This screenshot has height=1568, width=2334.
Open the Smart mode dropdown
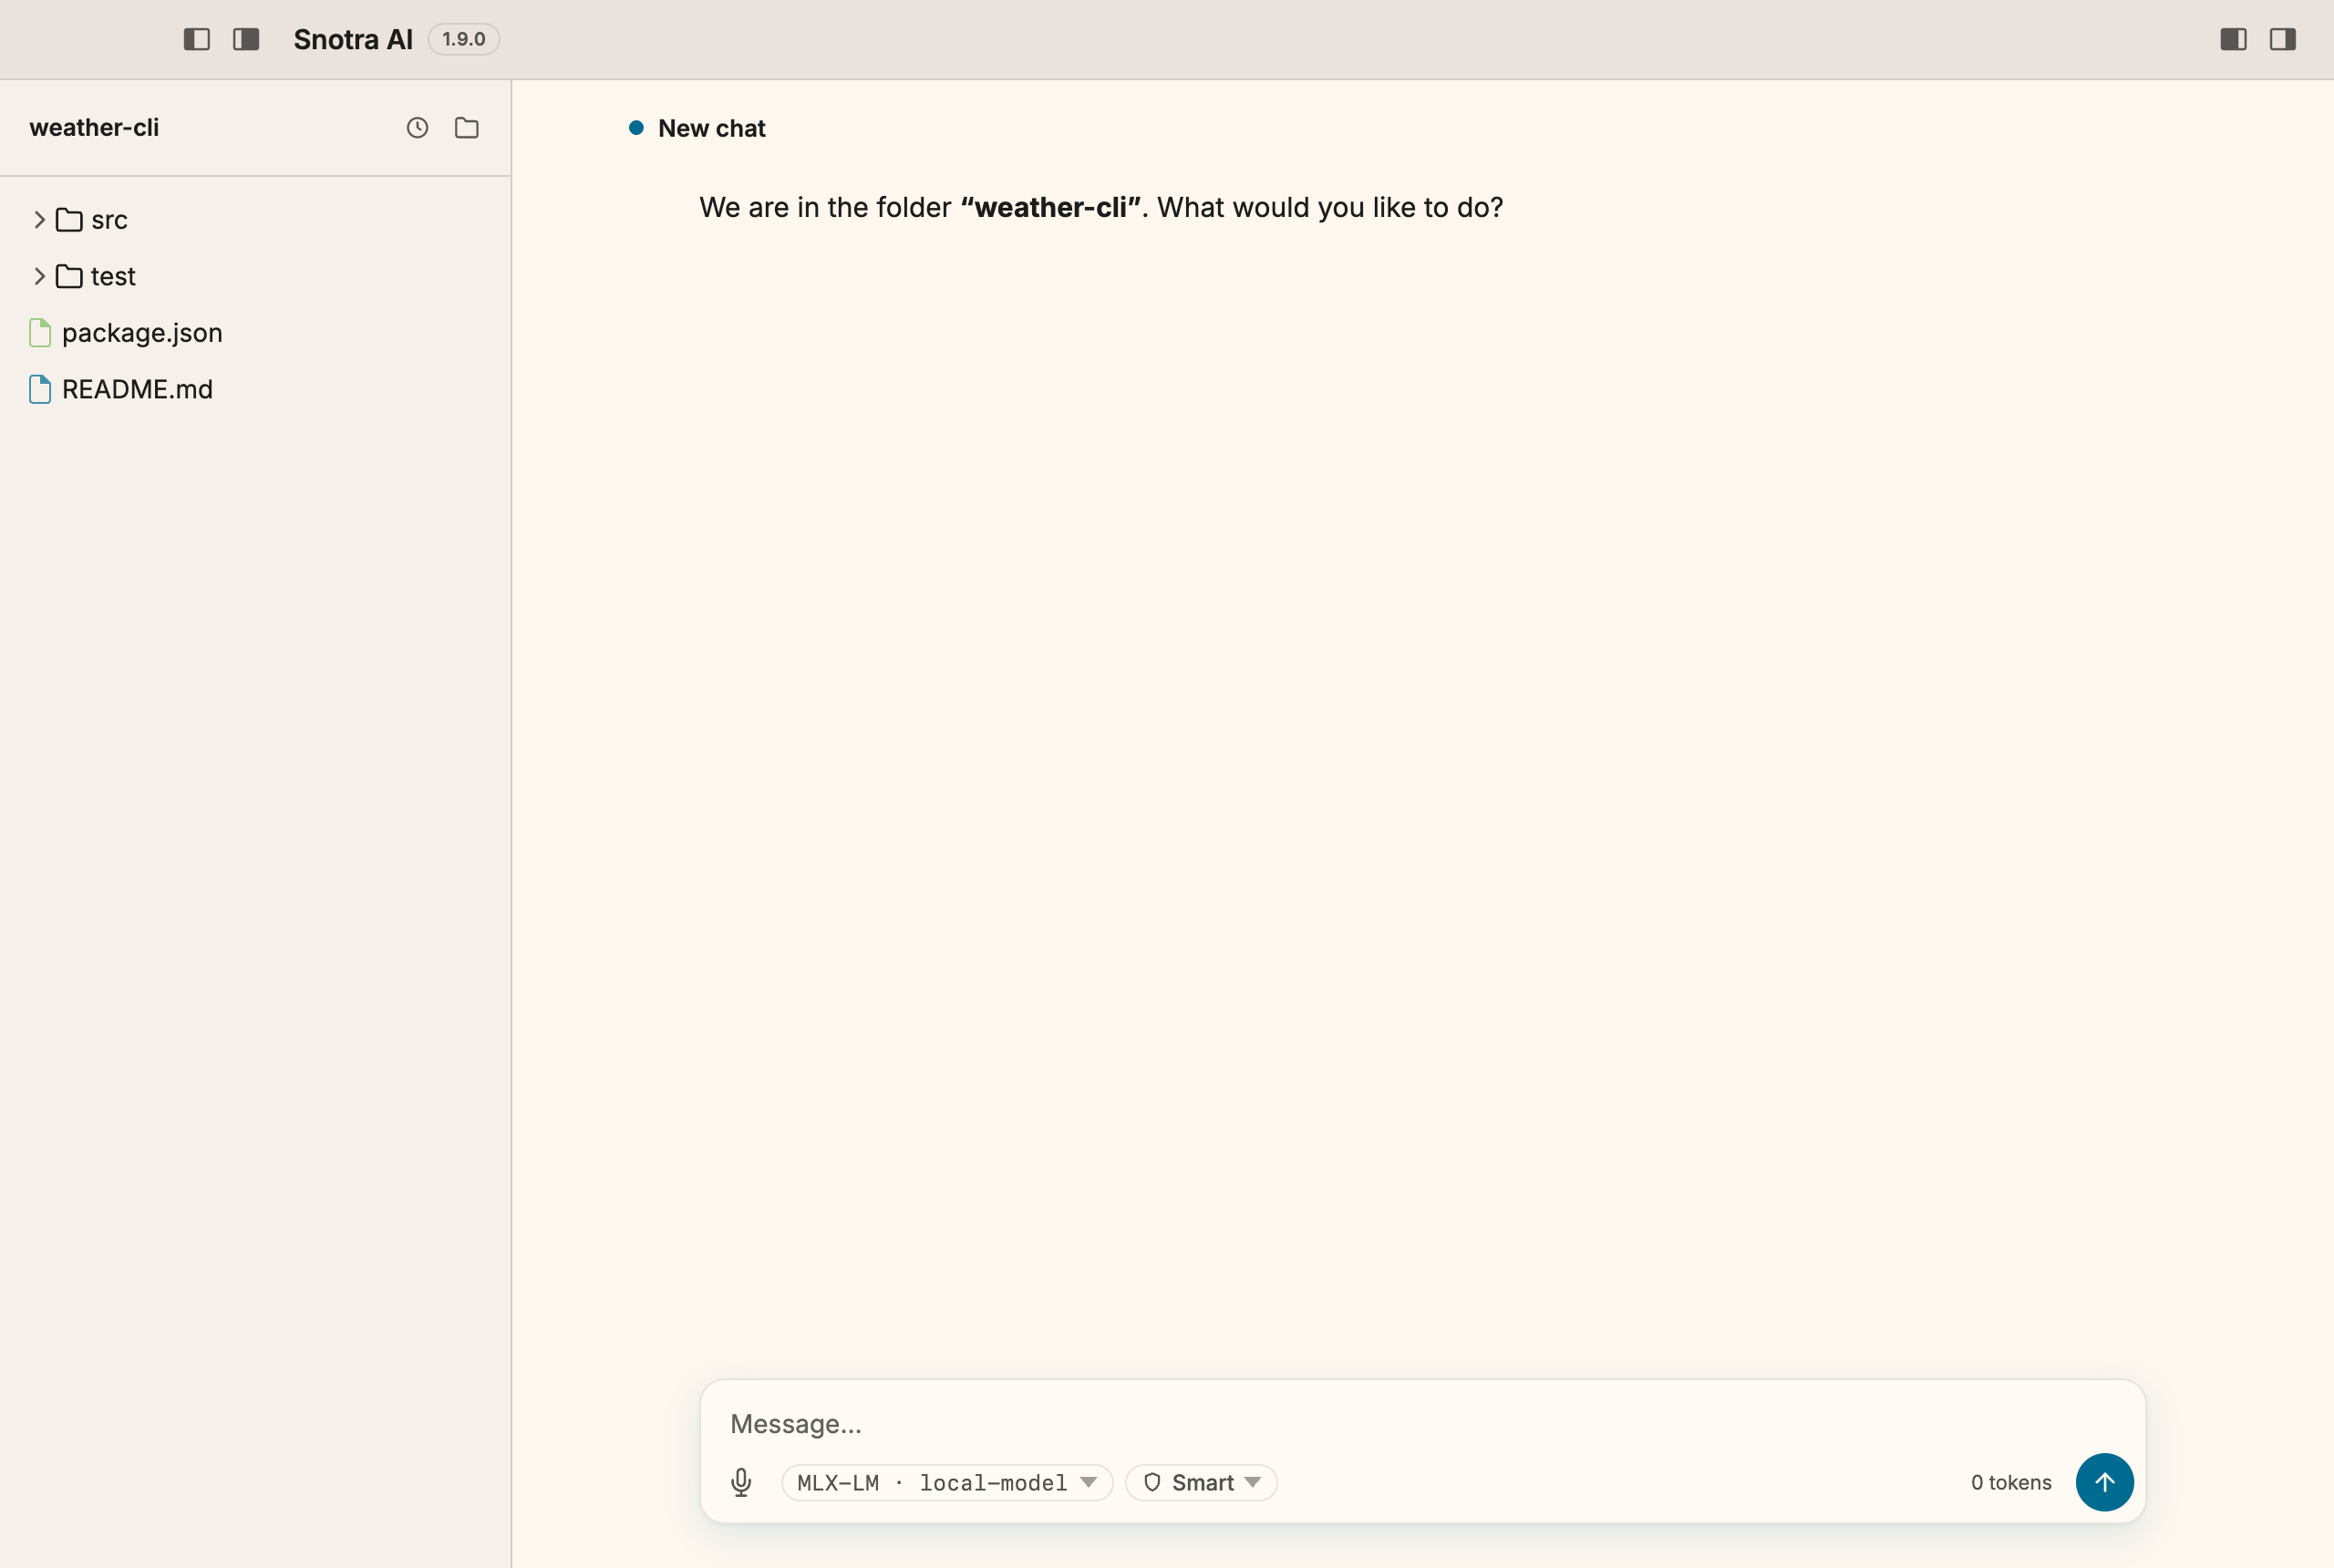click(1201, 1482)
